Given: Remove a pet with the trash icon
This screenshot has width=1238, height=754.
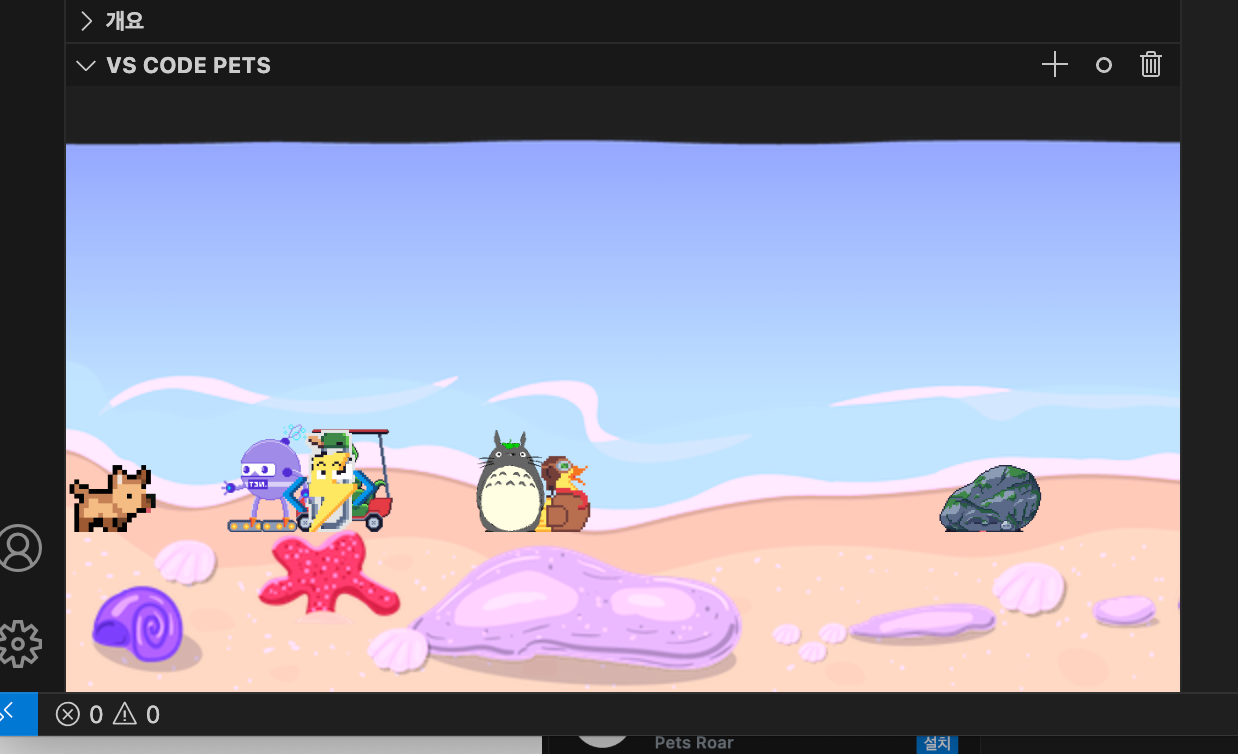Looking at the screenshot, I should coord(1151,65).
